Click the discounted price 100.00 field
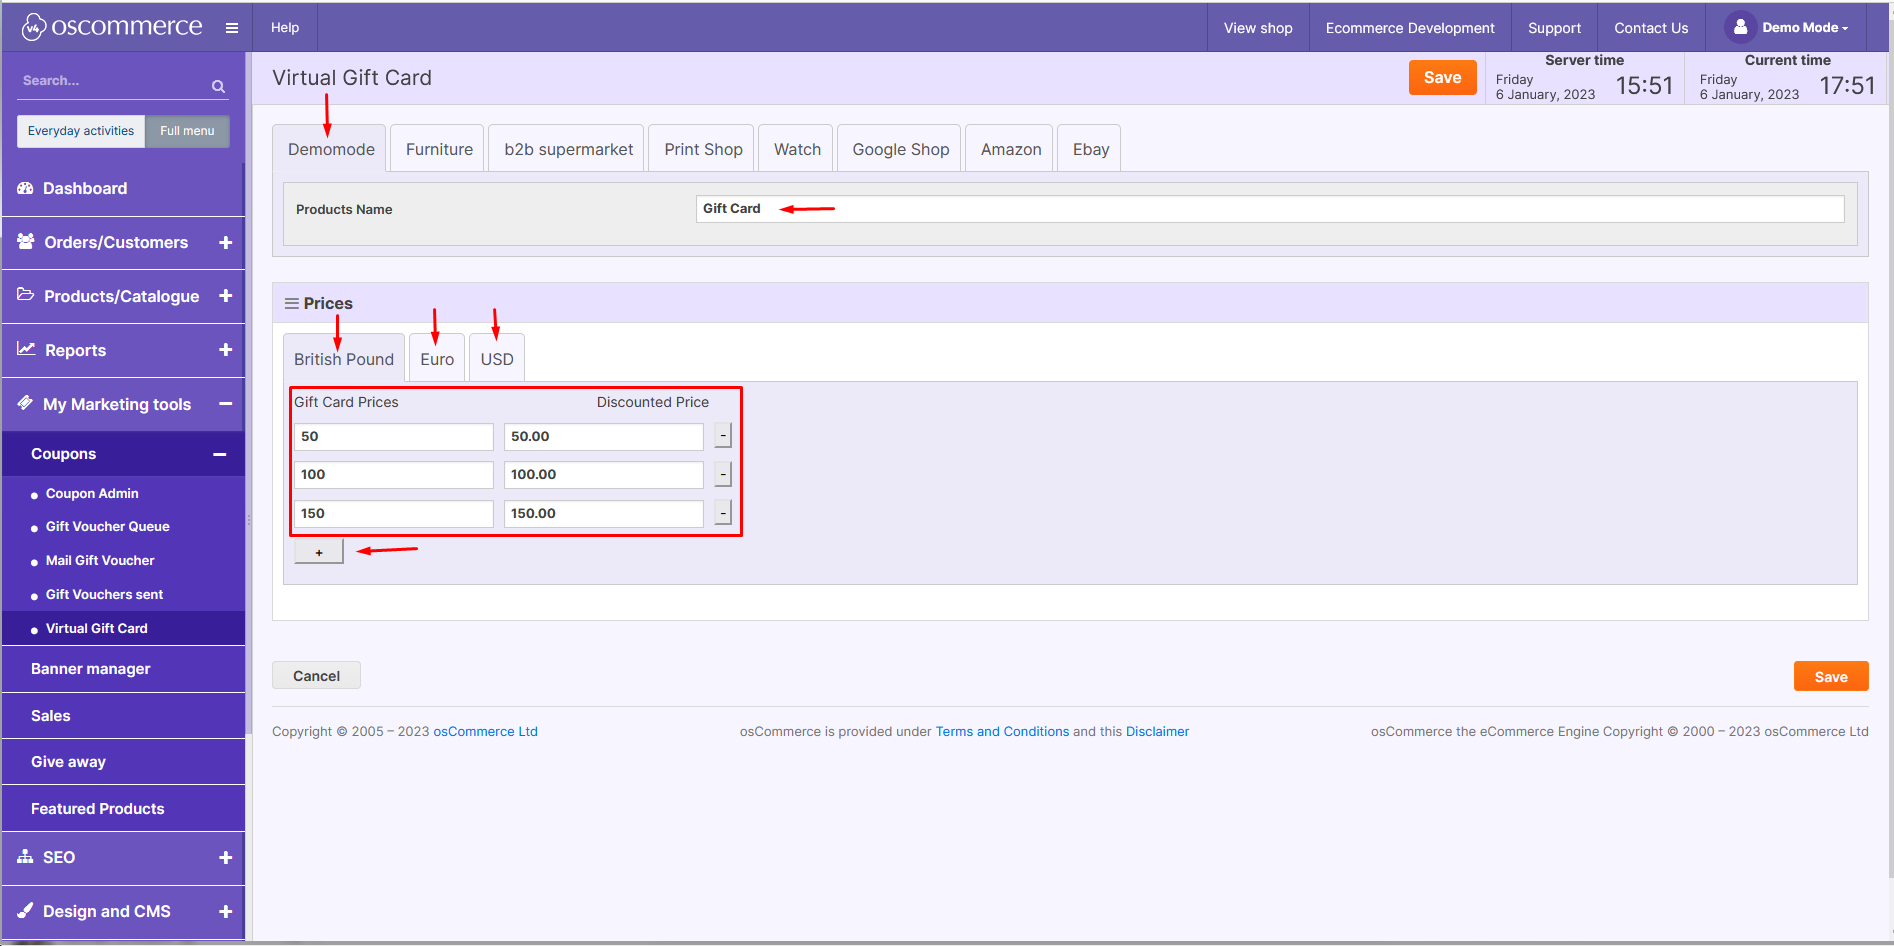 [604, 474]
